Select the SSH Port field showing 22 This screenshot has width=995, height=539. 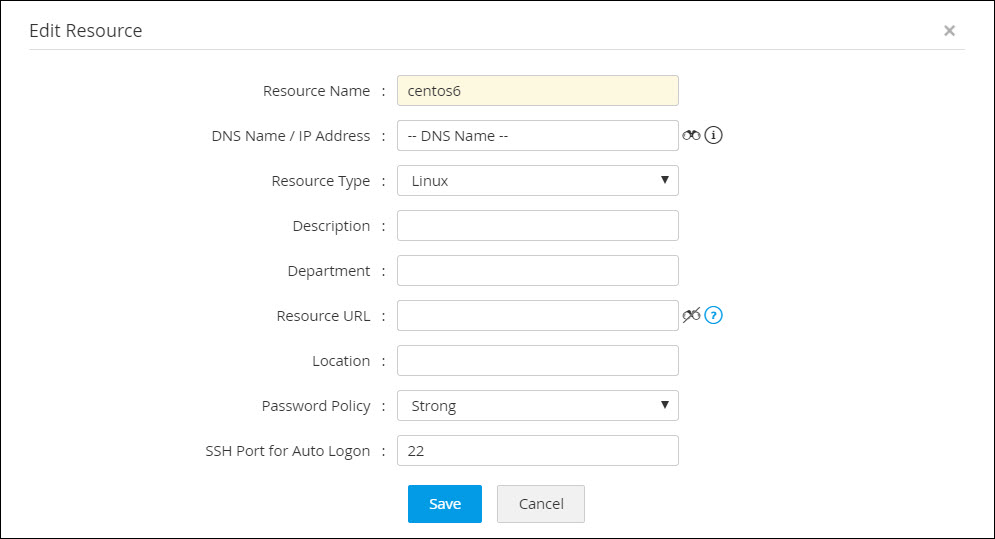click(x=537, y=451)
